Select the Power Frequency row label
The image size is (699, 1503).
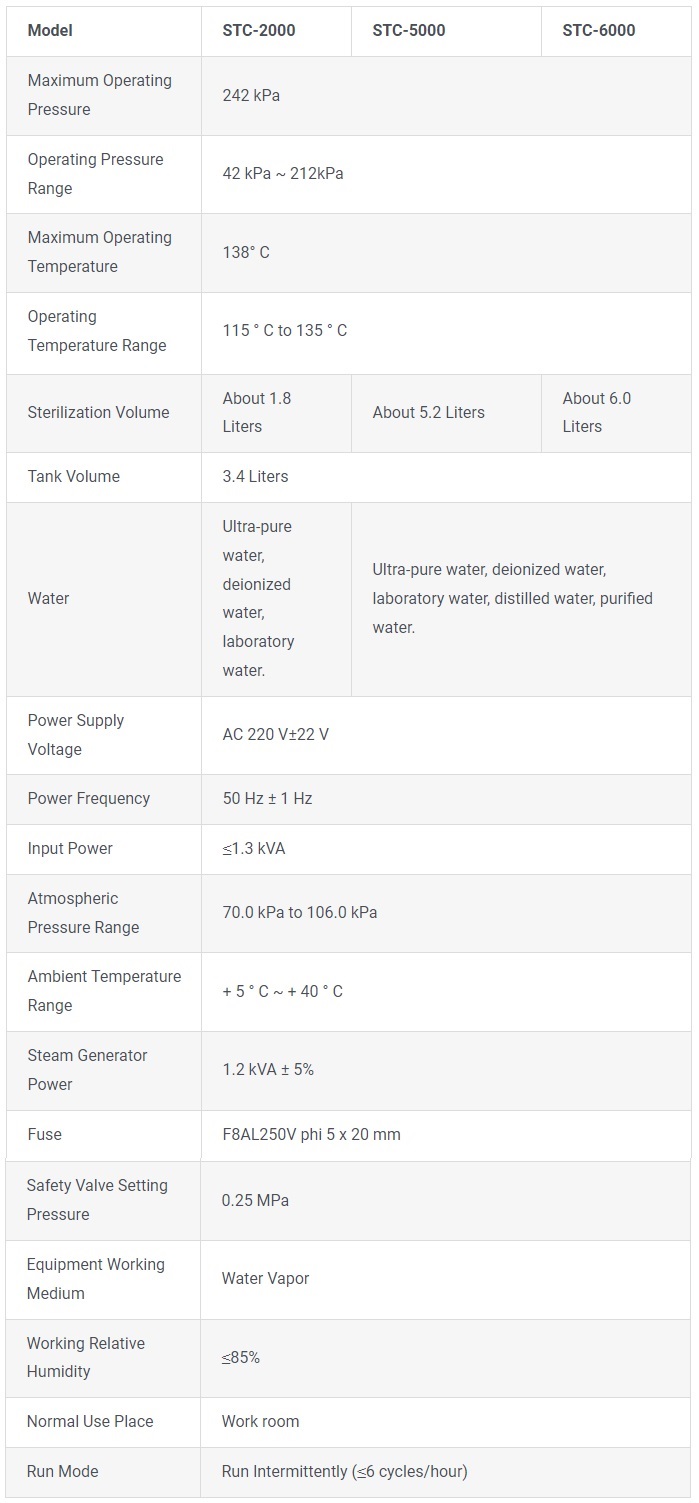[88, 798]
